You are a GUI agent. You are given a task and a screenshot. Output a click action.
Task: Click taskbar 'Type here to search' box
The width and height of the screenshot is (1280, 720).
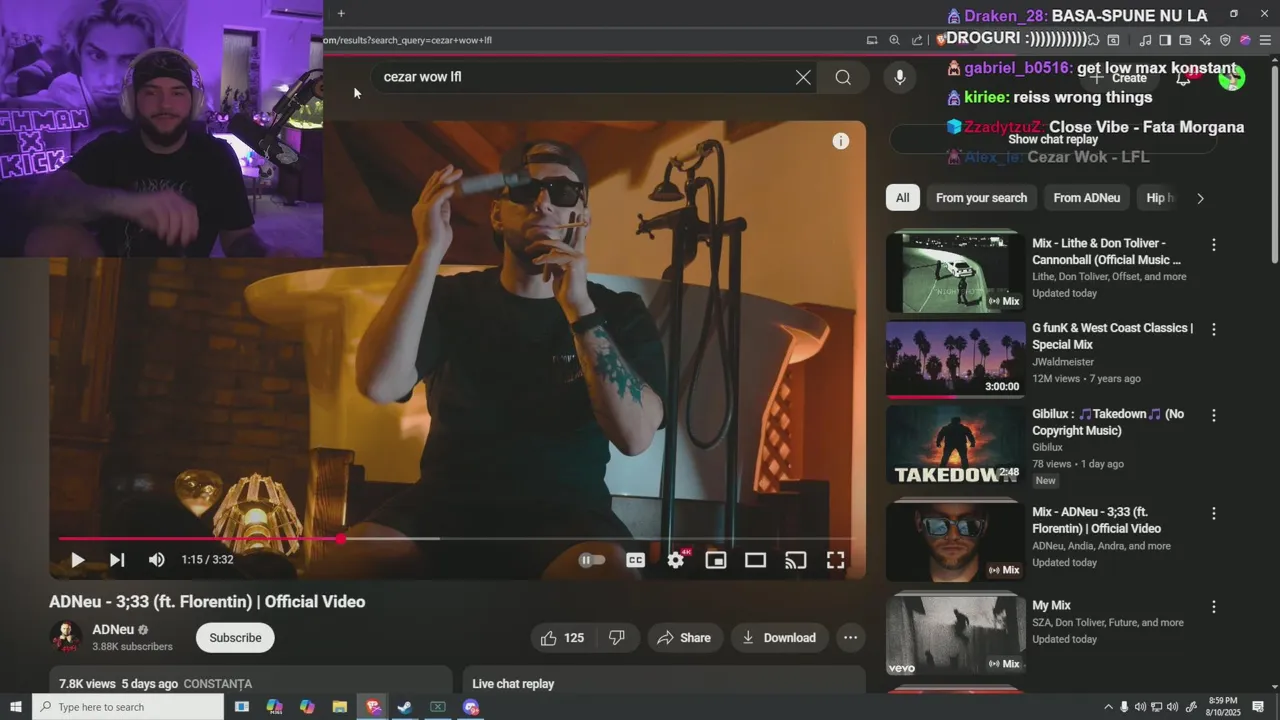[128, 707]
